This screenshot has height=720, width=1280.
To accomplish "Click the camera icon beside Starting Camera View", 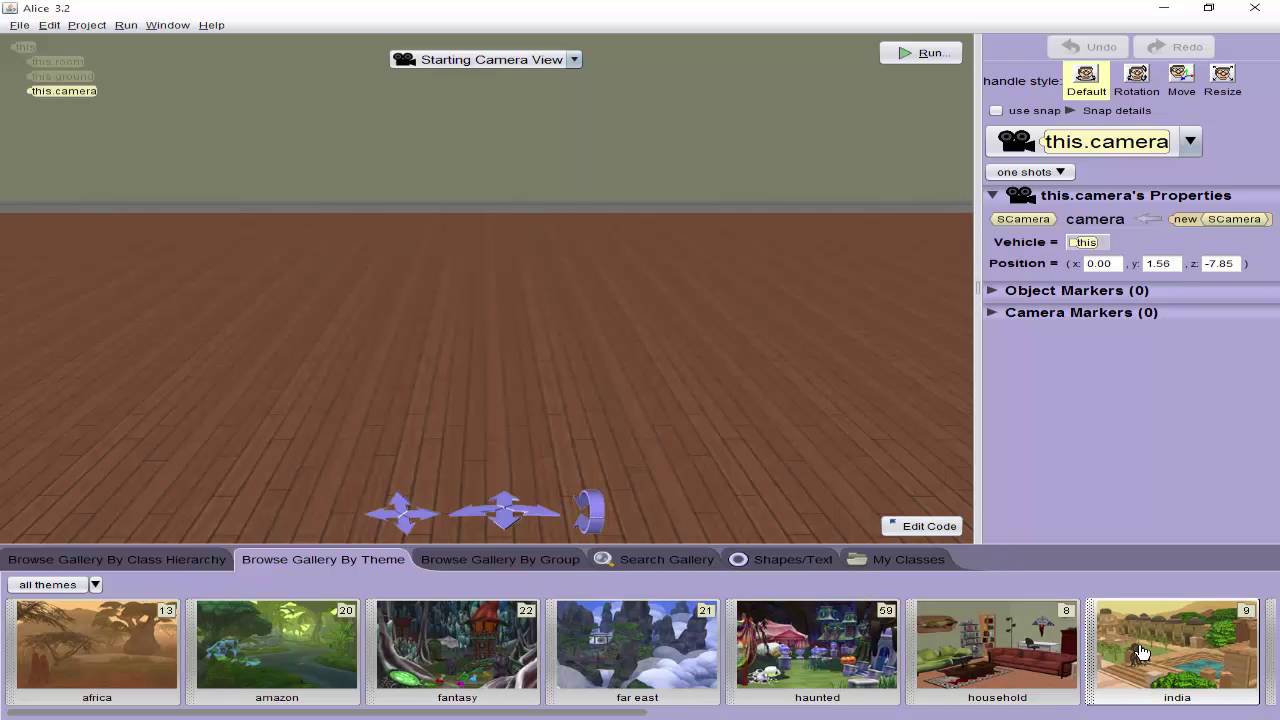I will [x=404, y=60].
